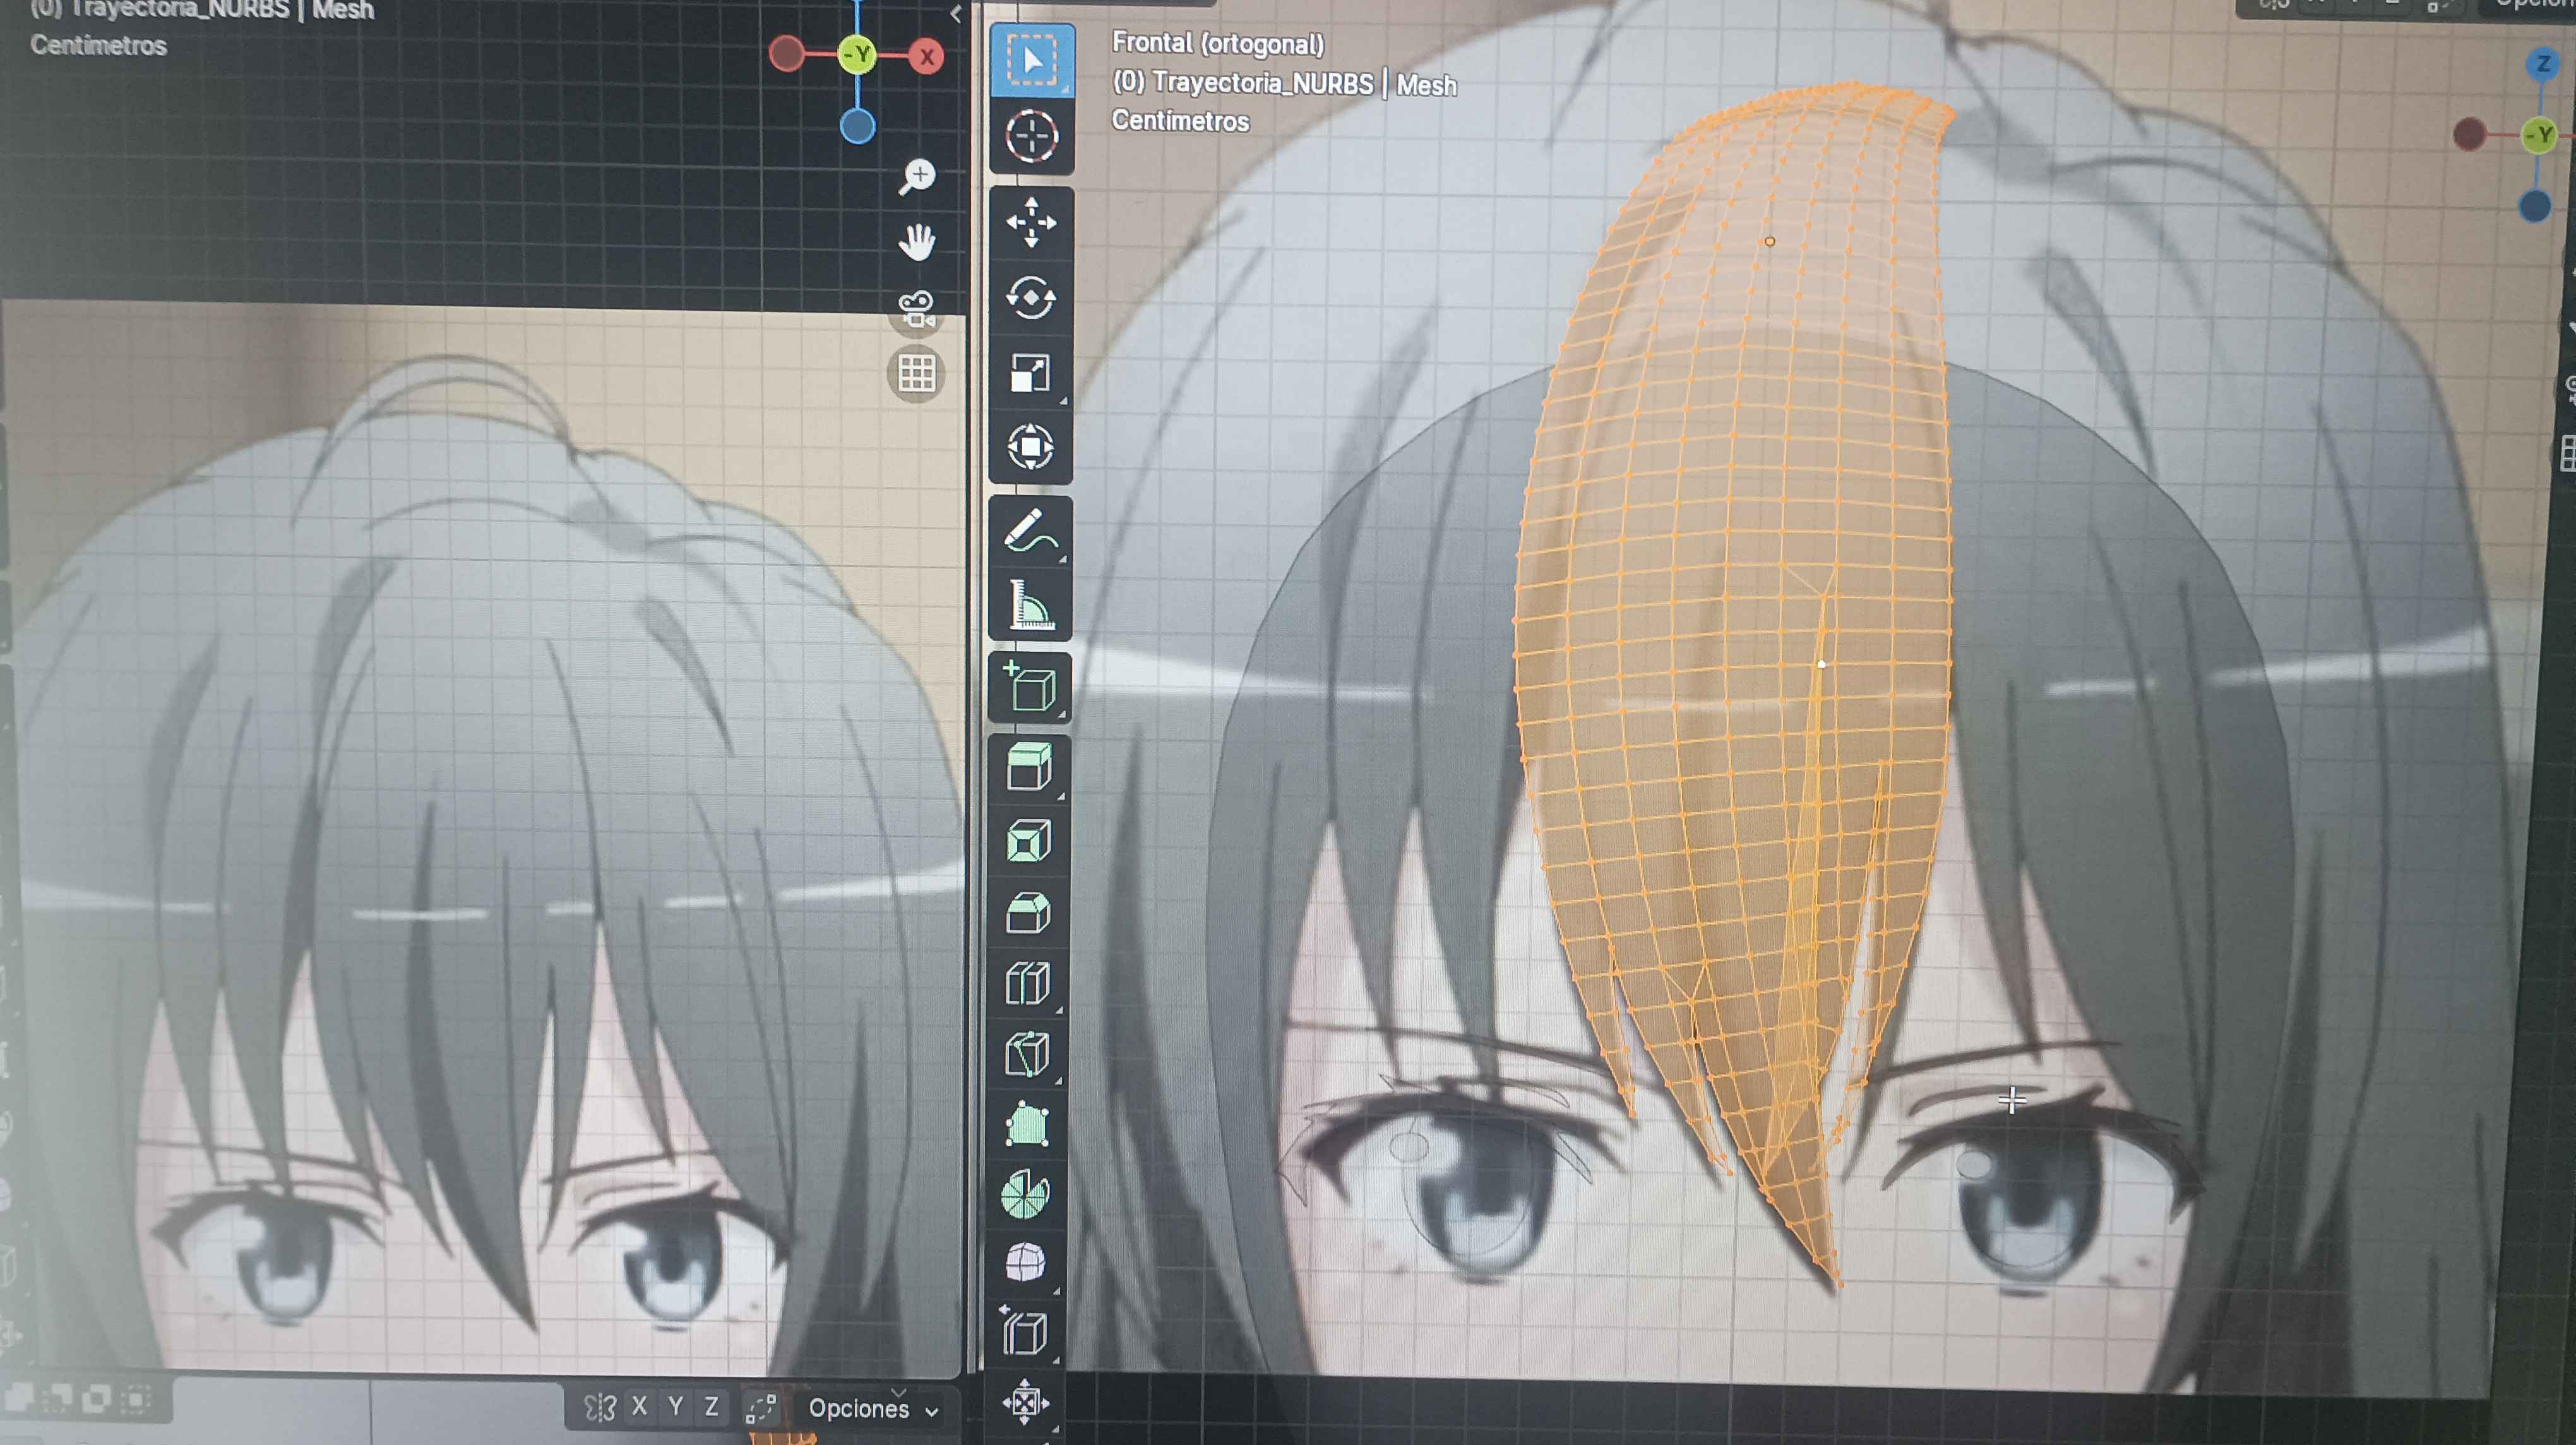Switch perspective/orthographic grid button
Image resolution: width=2576 pixels, height=1445 pixels.
click(916, 373)
